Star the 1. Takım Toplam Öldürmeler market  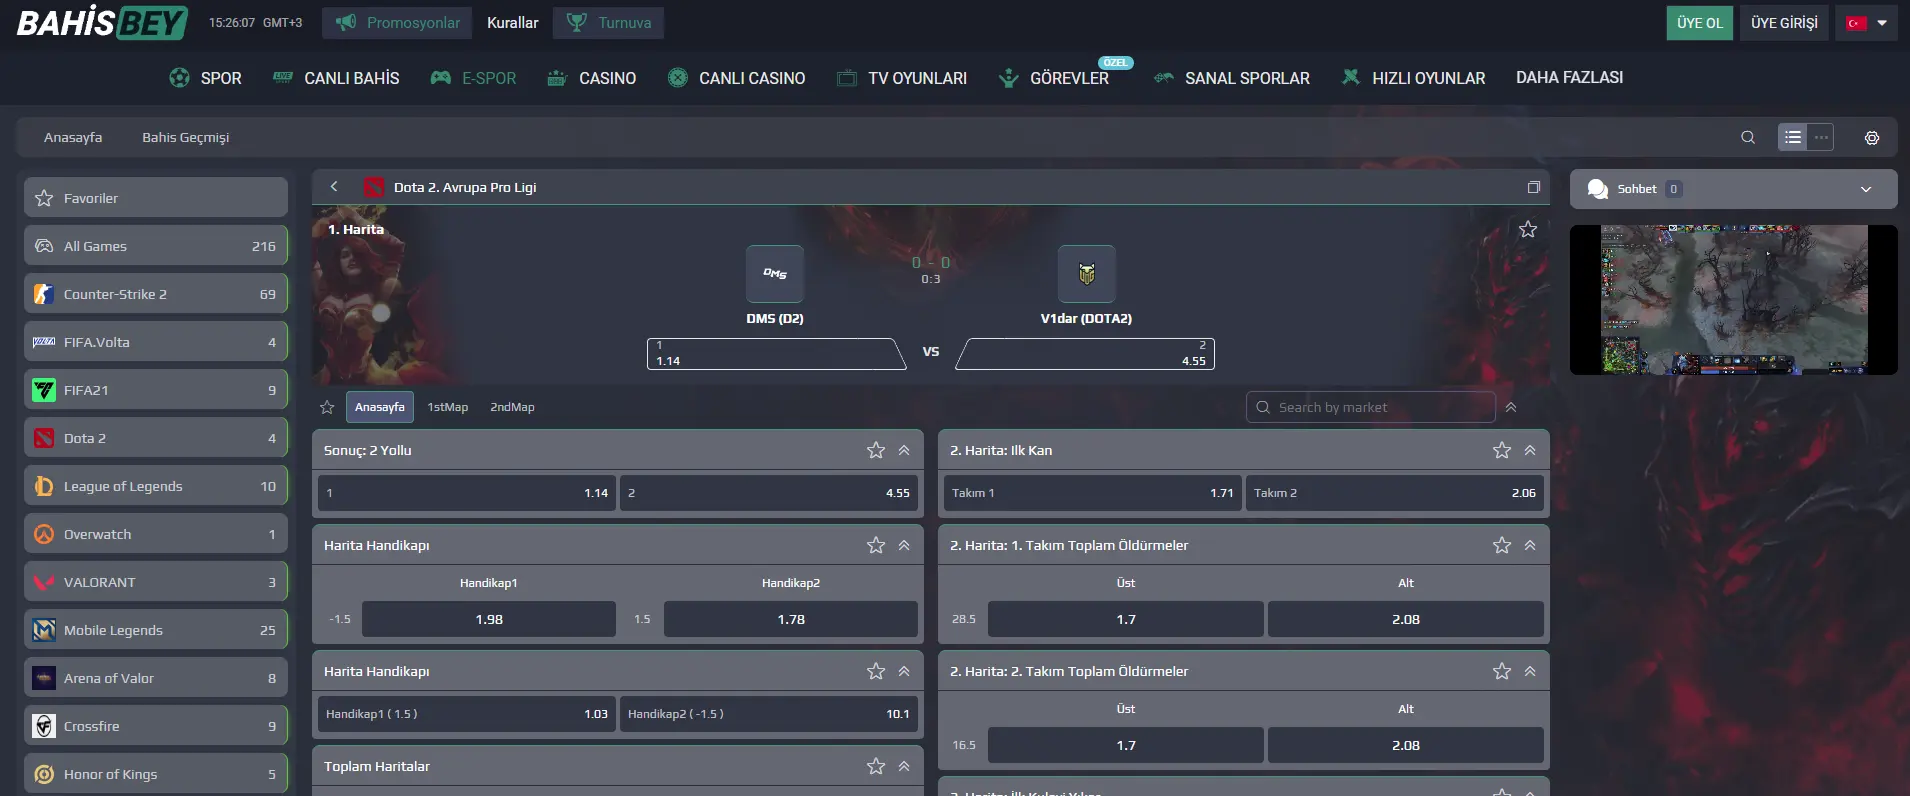pos(1502,545)
